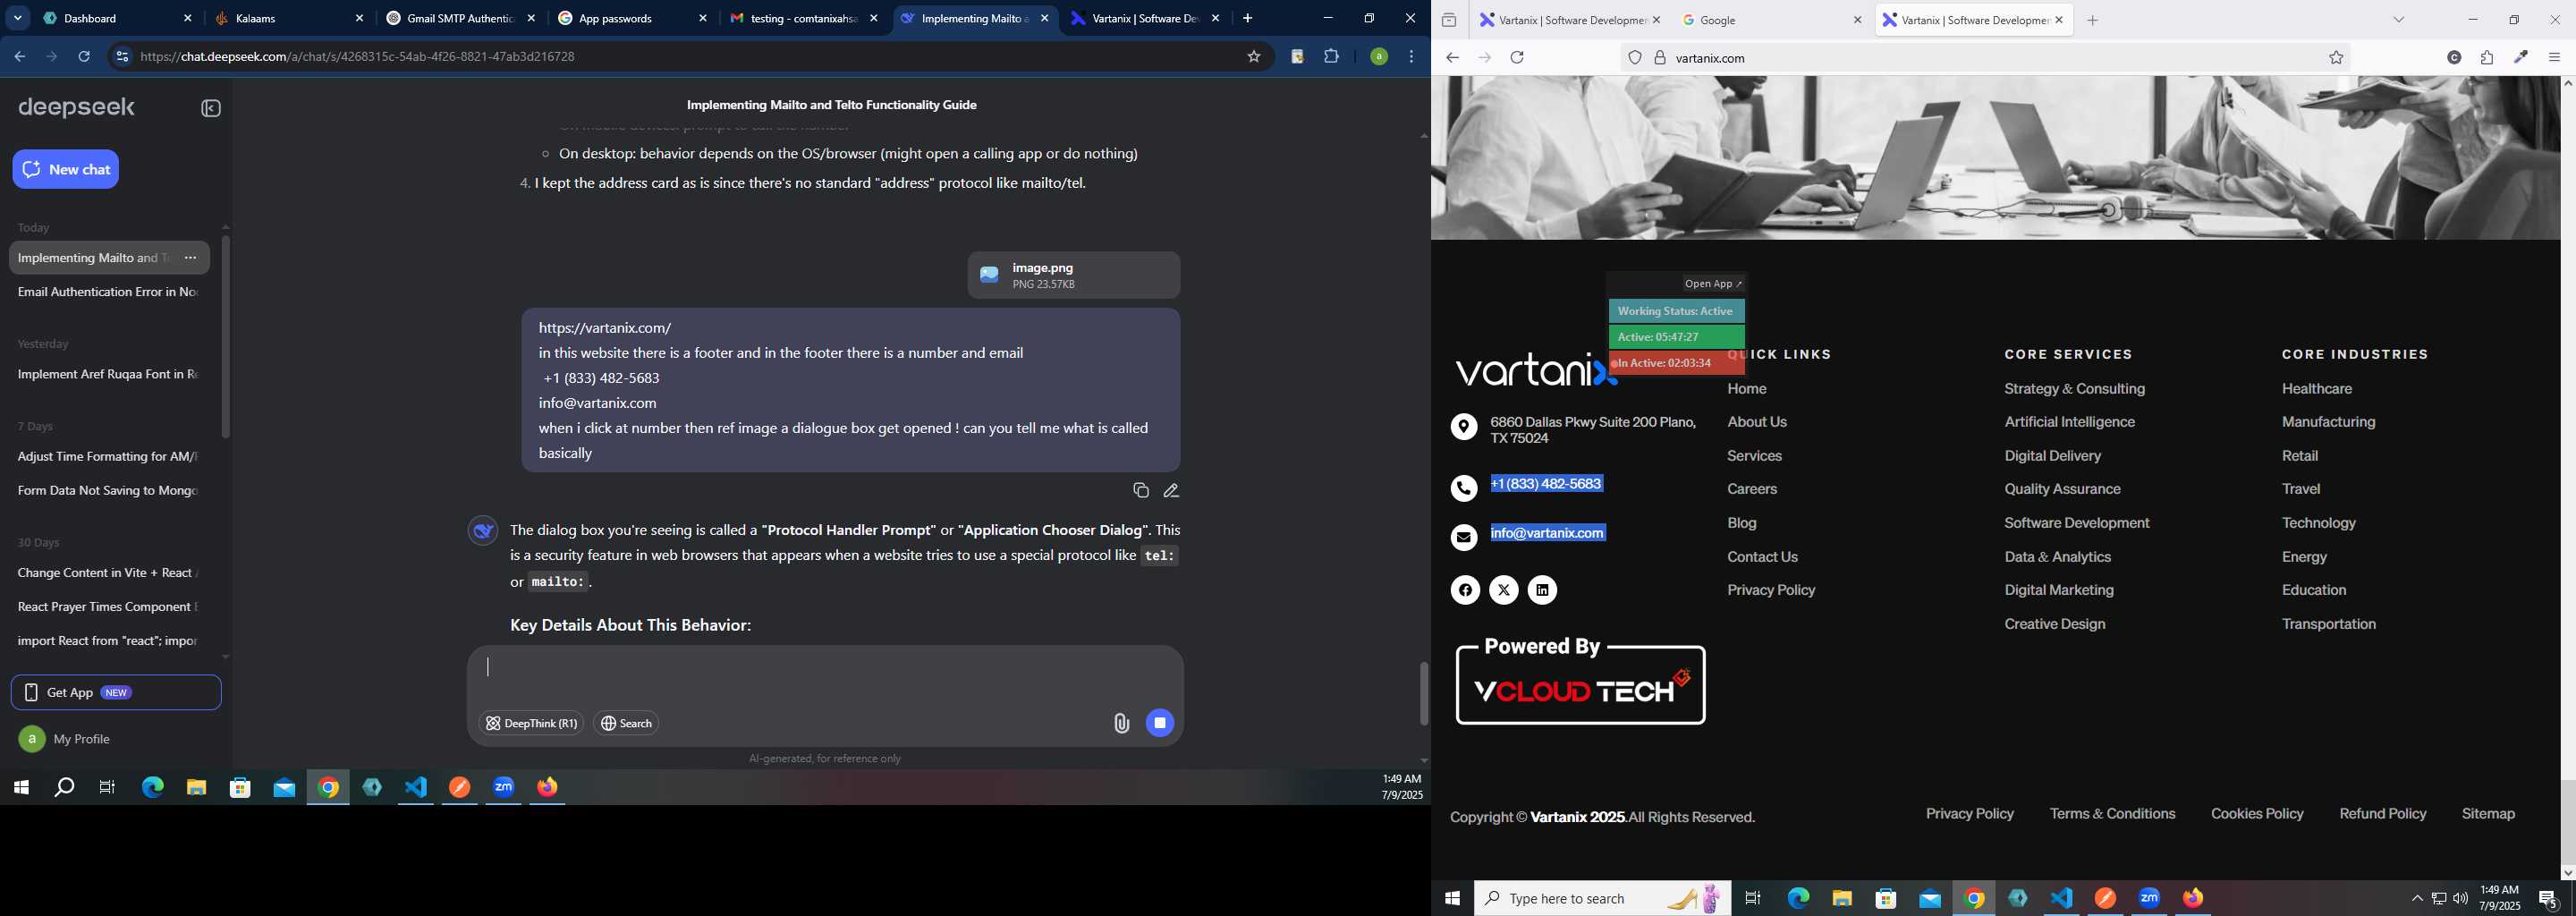Start a New chat in DeepSeek
This screenshot has height=916, width=2576.
point(66,169)
